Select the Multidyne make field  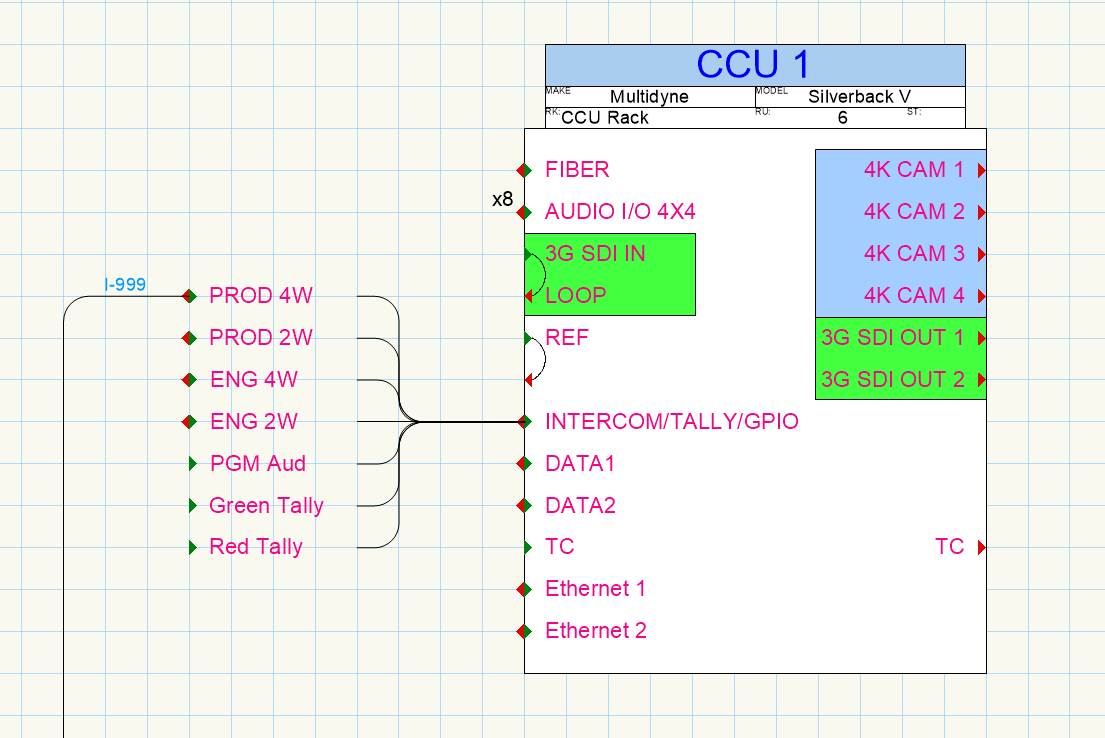tap(649, 97)
